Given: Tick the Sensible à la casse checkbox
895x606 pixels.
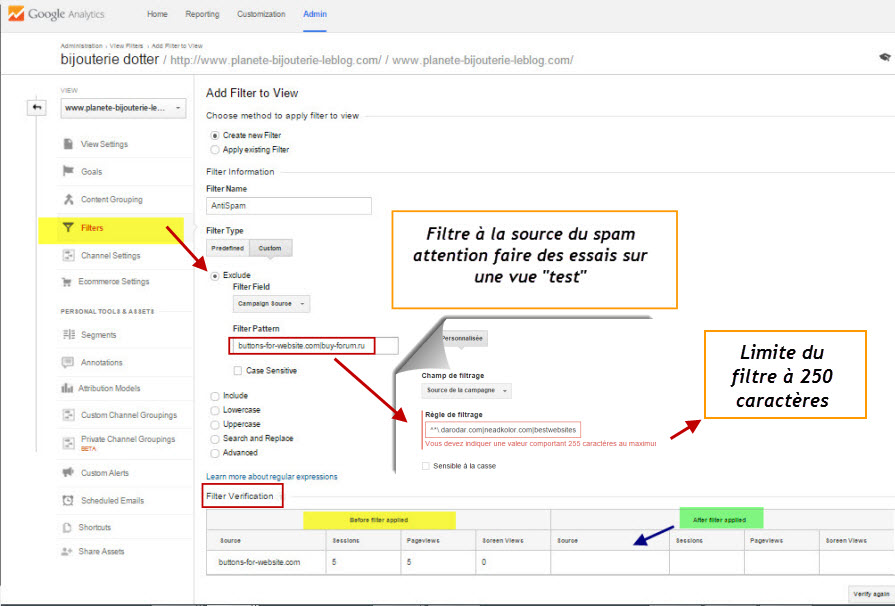Looking at the screenshot, I should click(425, 466).
